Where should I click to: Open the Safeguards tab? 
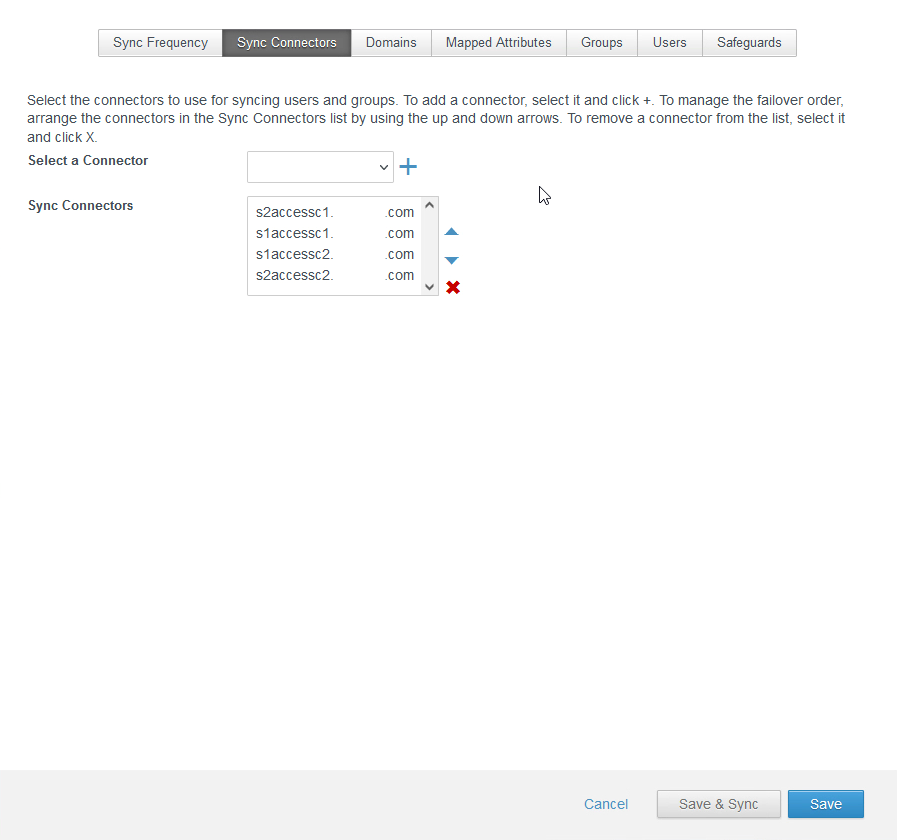(749, 42)
